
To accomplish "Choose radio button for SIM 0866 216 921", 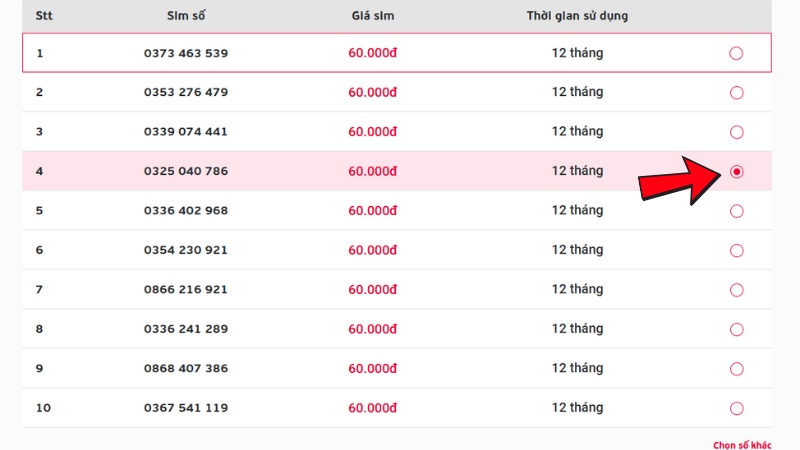I will click(736, 290).
